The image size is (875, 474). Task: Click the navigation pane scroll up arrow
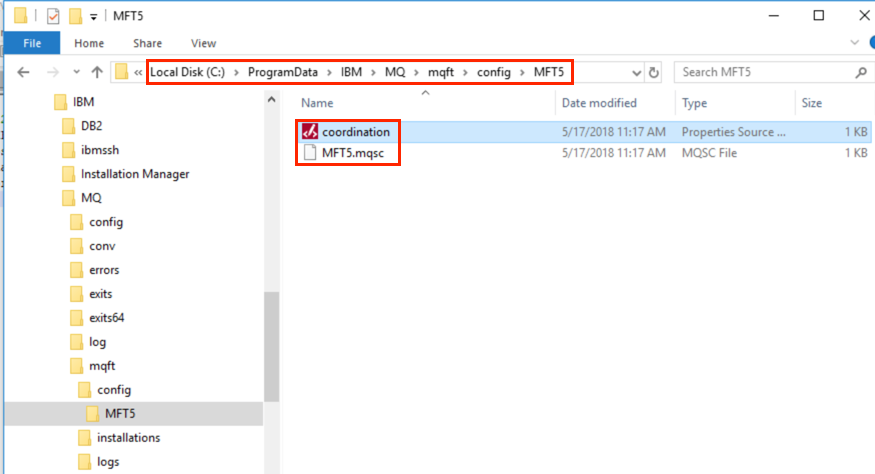(x=272, y=100)
